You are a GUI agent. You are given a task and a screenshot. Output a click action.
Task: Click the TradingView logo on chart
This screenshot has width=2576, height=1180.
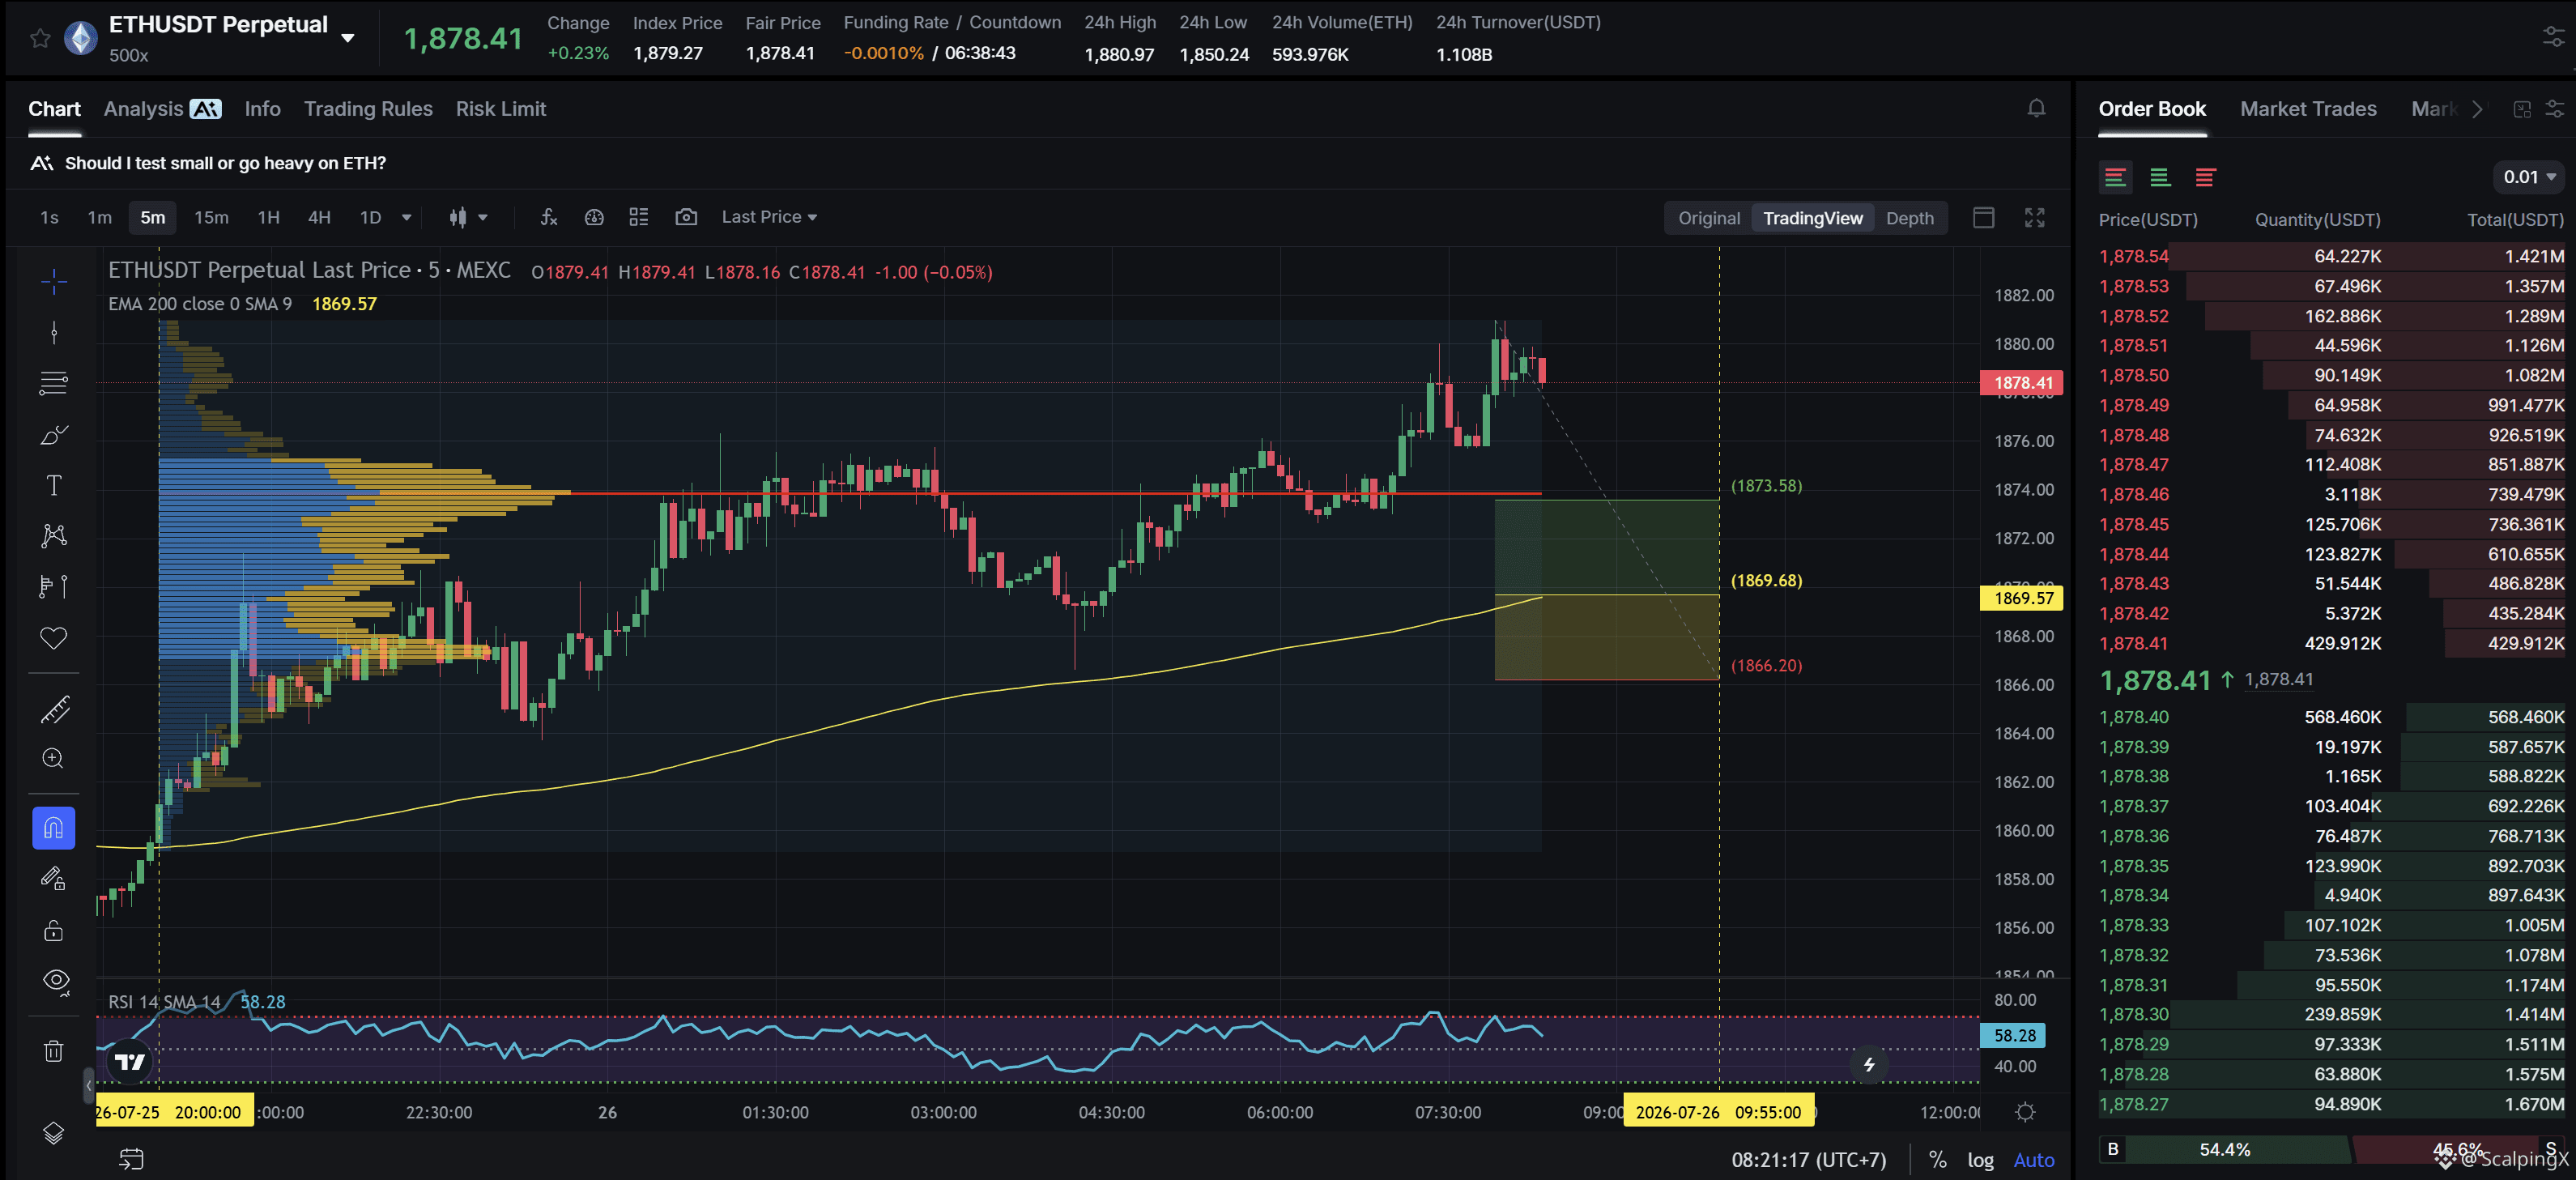[130, 1062]
